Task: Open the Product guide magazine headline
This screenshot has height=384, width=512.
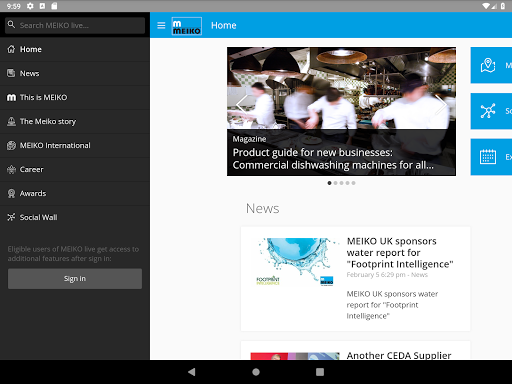Action: (x=333, y=159)
